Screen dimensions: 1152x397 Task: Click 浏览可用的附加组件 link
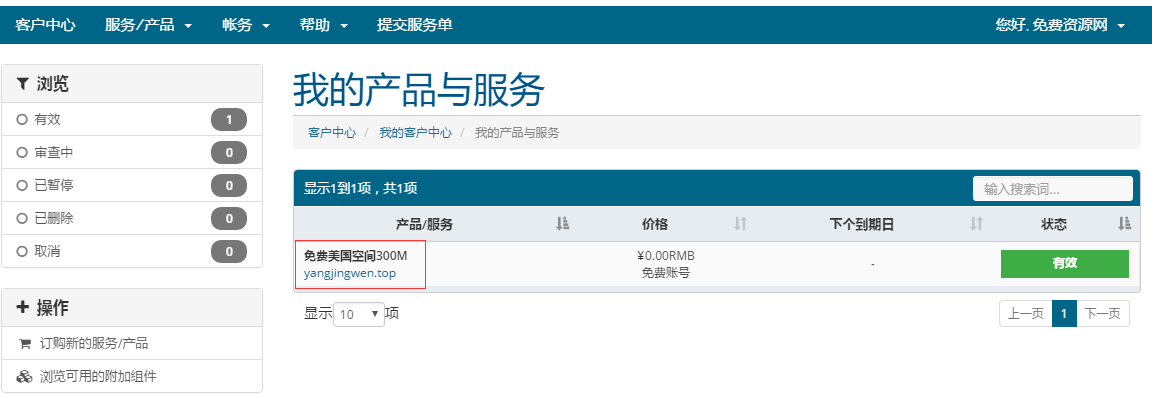pyautogui.click(x=98, y=376)
